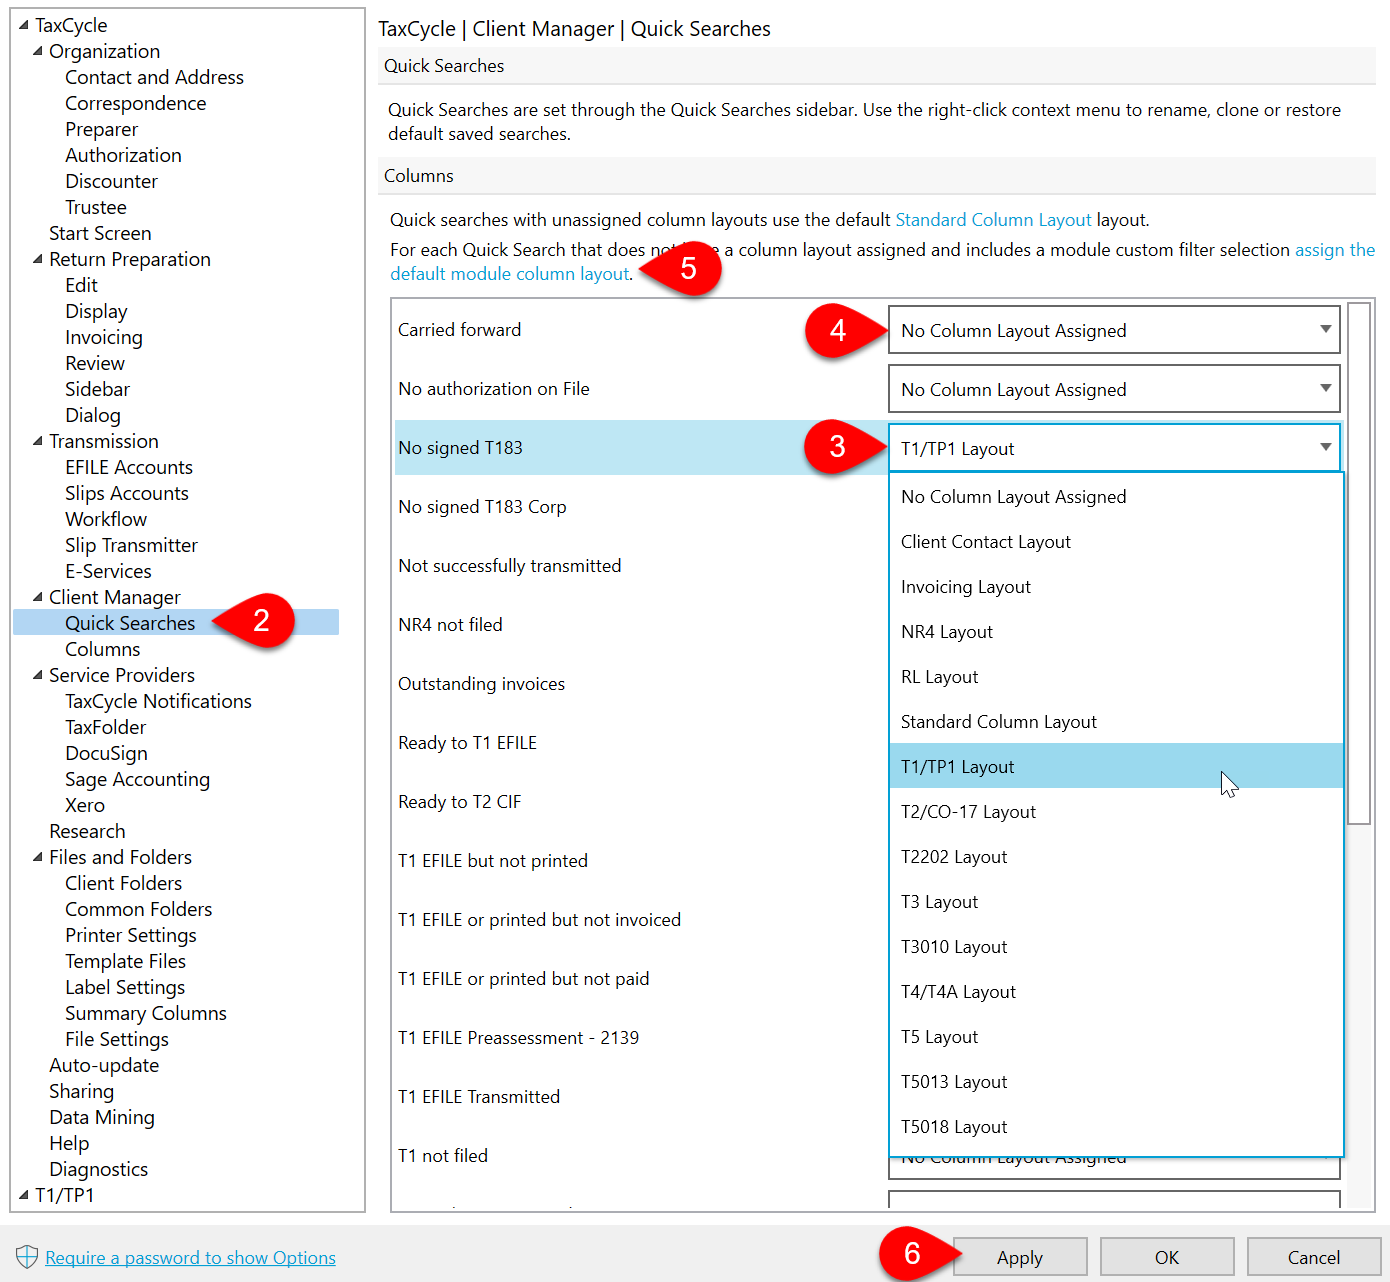Choose Client Contact Layout from the list
Image resolution: width=1390 pixels, height=1282 pixels.
(x=1116, y=542)
